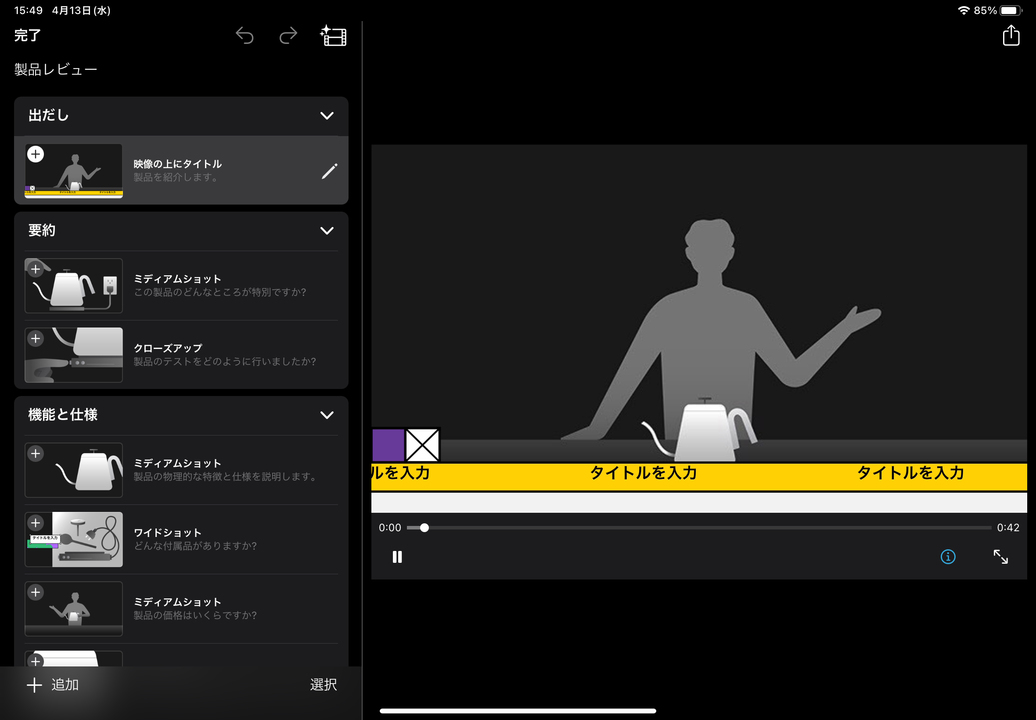1036x720 pixels.
Task: Collapse the 要約 section
Action: pyautogui.click(x=326, y=231)
